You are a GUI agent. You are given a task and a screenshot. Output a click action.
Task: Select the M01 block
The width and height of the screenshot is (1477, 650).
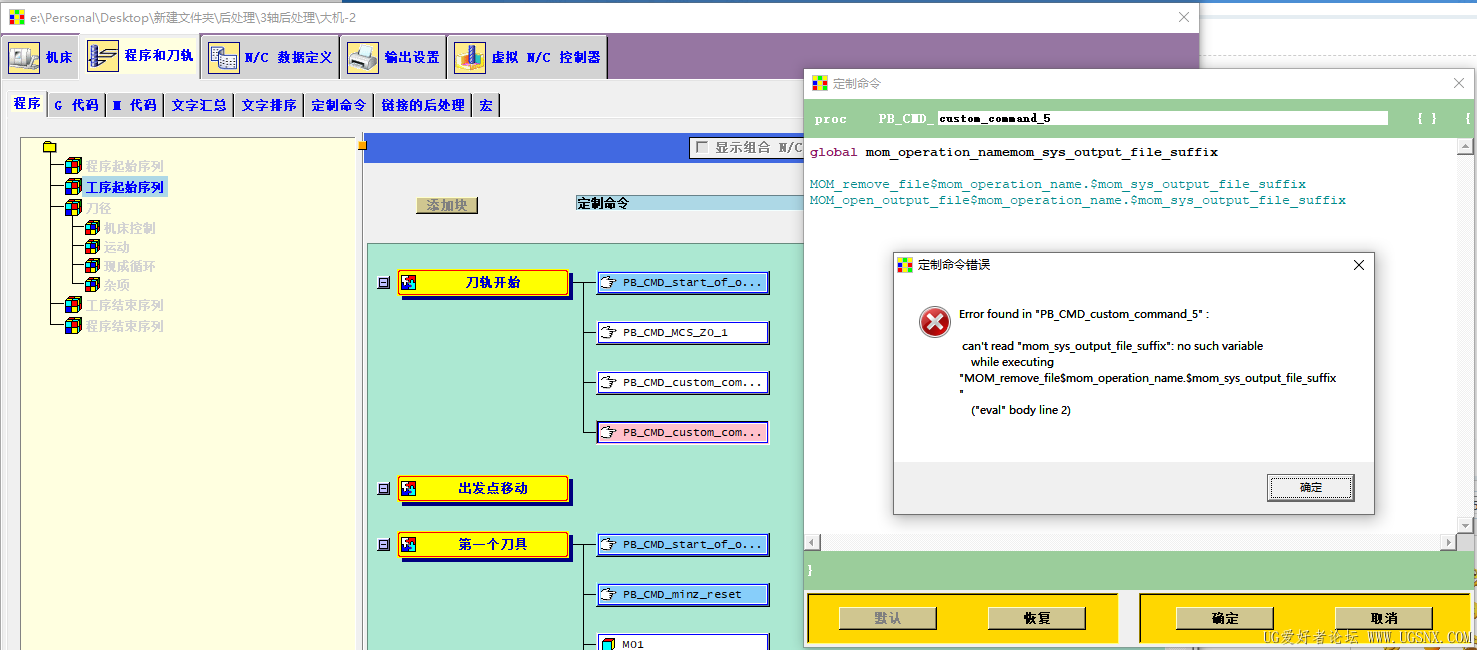pyautogui.click(x=683, y=643)
